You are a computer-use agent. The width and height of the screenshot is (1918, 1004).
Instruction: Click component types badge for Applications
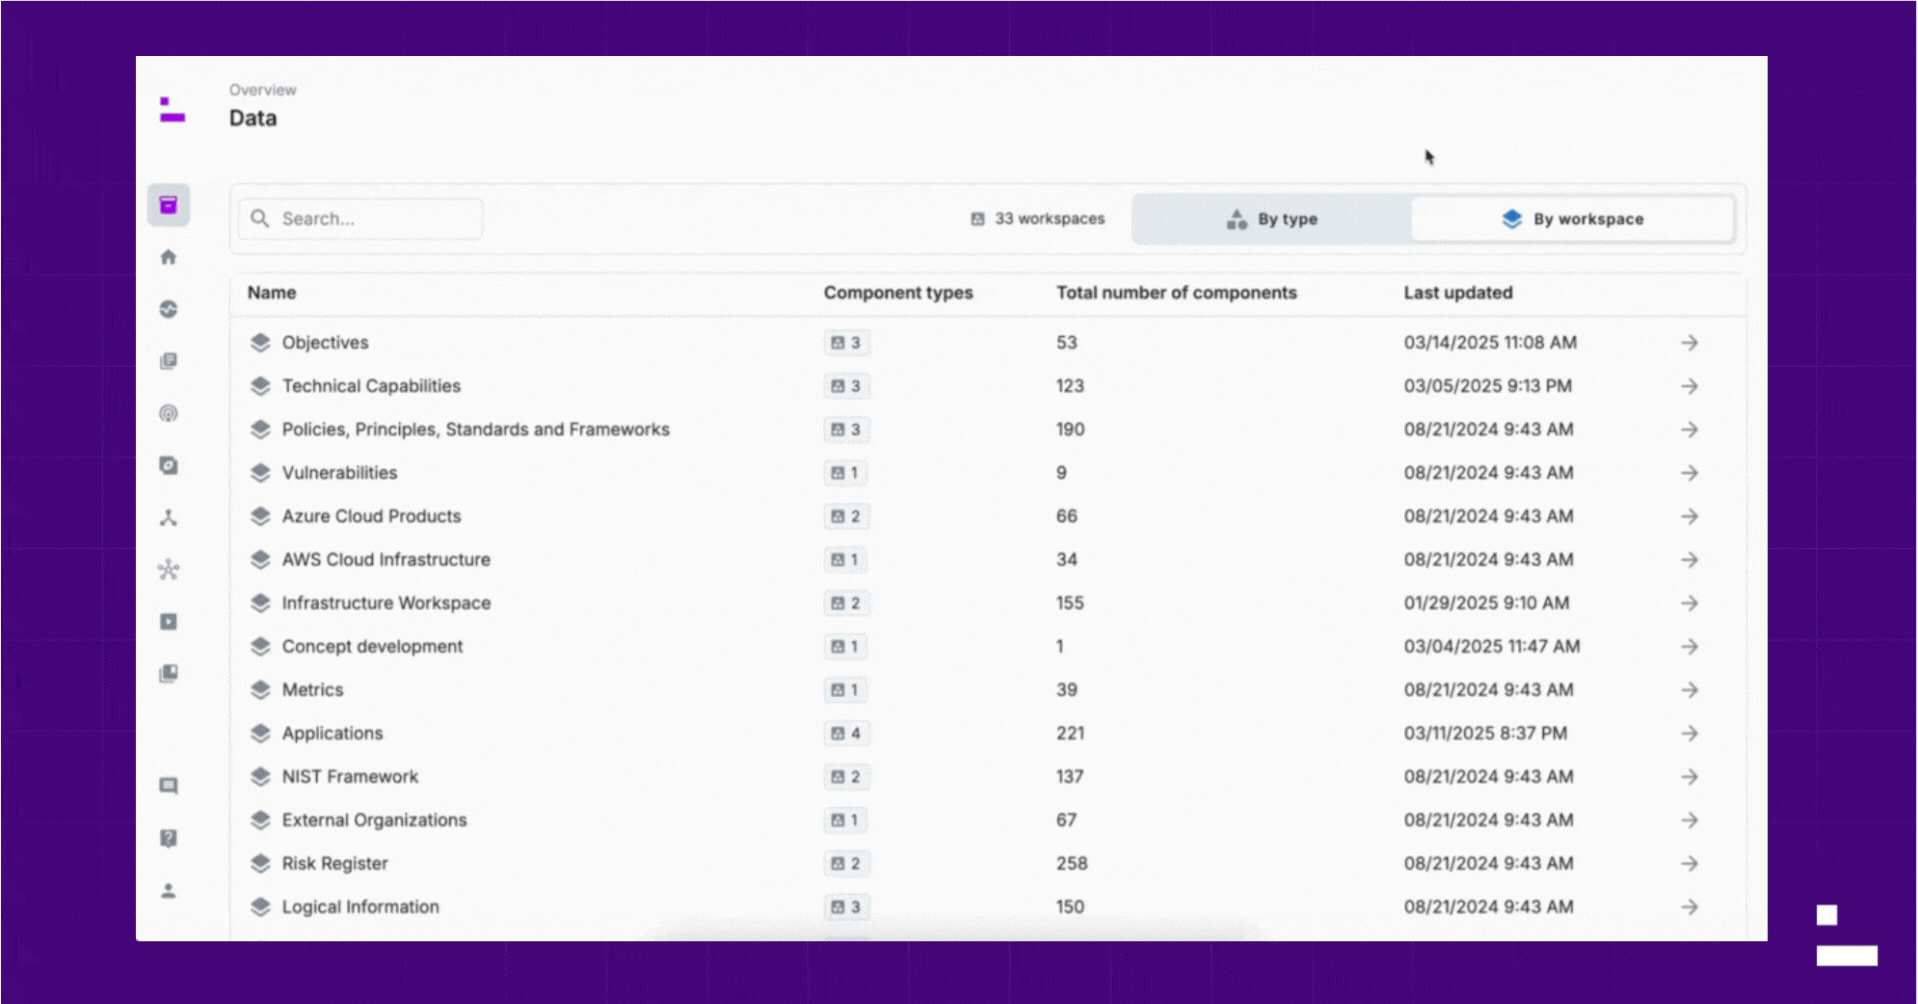[846, 733]
